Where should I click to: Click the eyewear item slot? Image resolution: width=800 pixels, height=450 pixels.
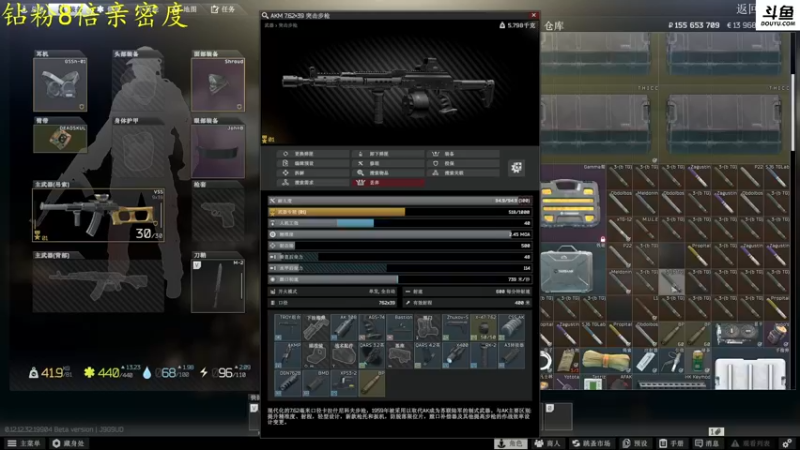[x=218, y=152]
